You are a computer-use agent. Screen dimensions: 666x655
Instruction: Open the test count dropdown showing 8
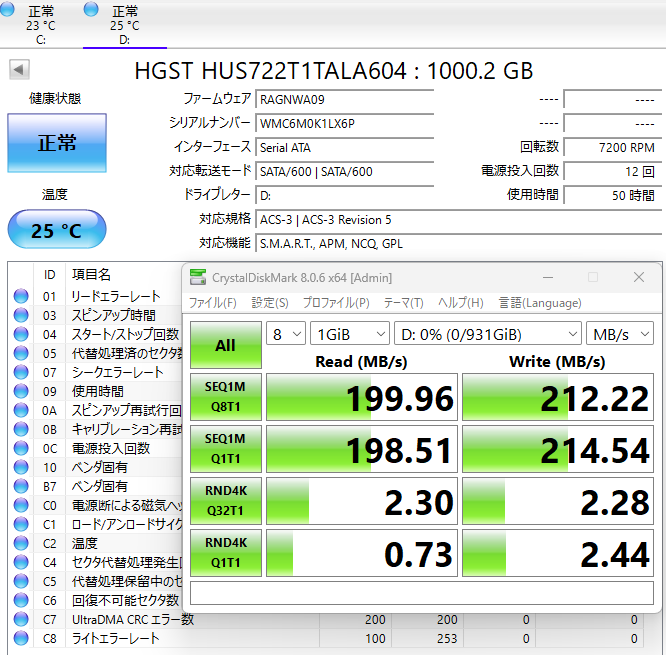click(x=286, y=334)
